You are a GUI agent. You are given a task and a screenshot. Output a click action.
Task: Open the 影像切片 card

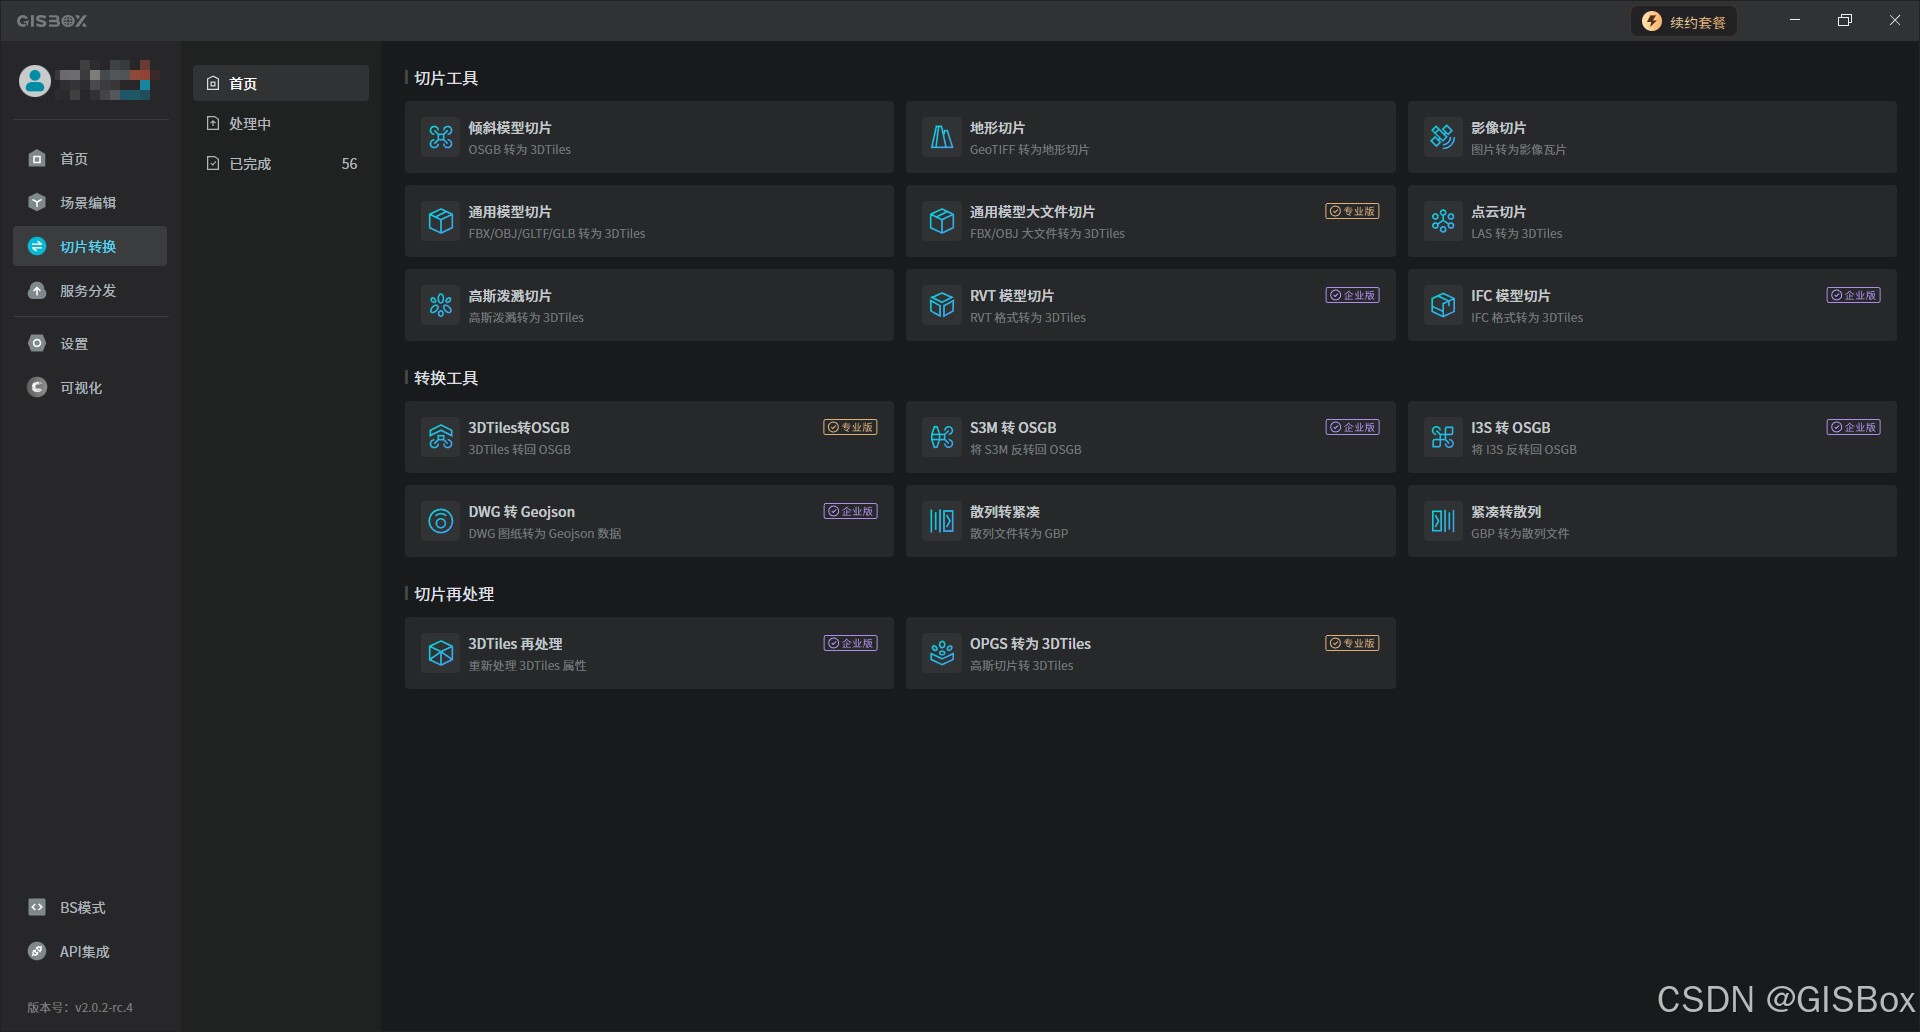point(1652,137)
